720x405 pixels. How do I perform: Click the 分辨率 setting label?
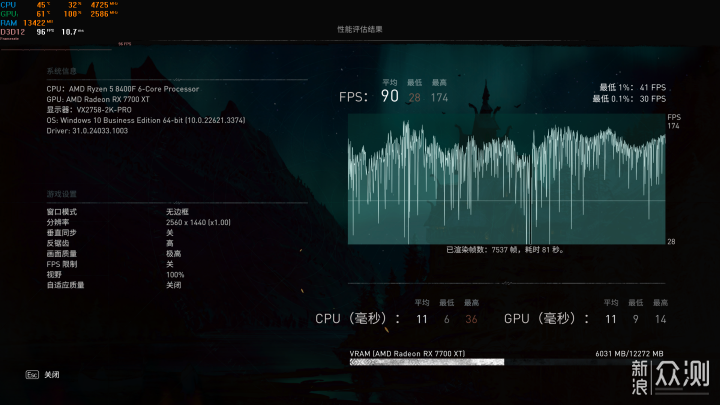click(x=58, y=222)
